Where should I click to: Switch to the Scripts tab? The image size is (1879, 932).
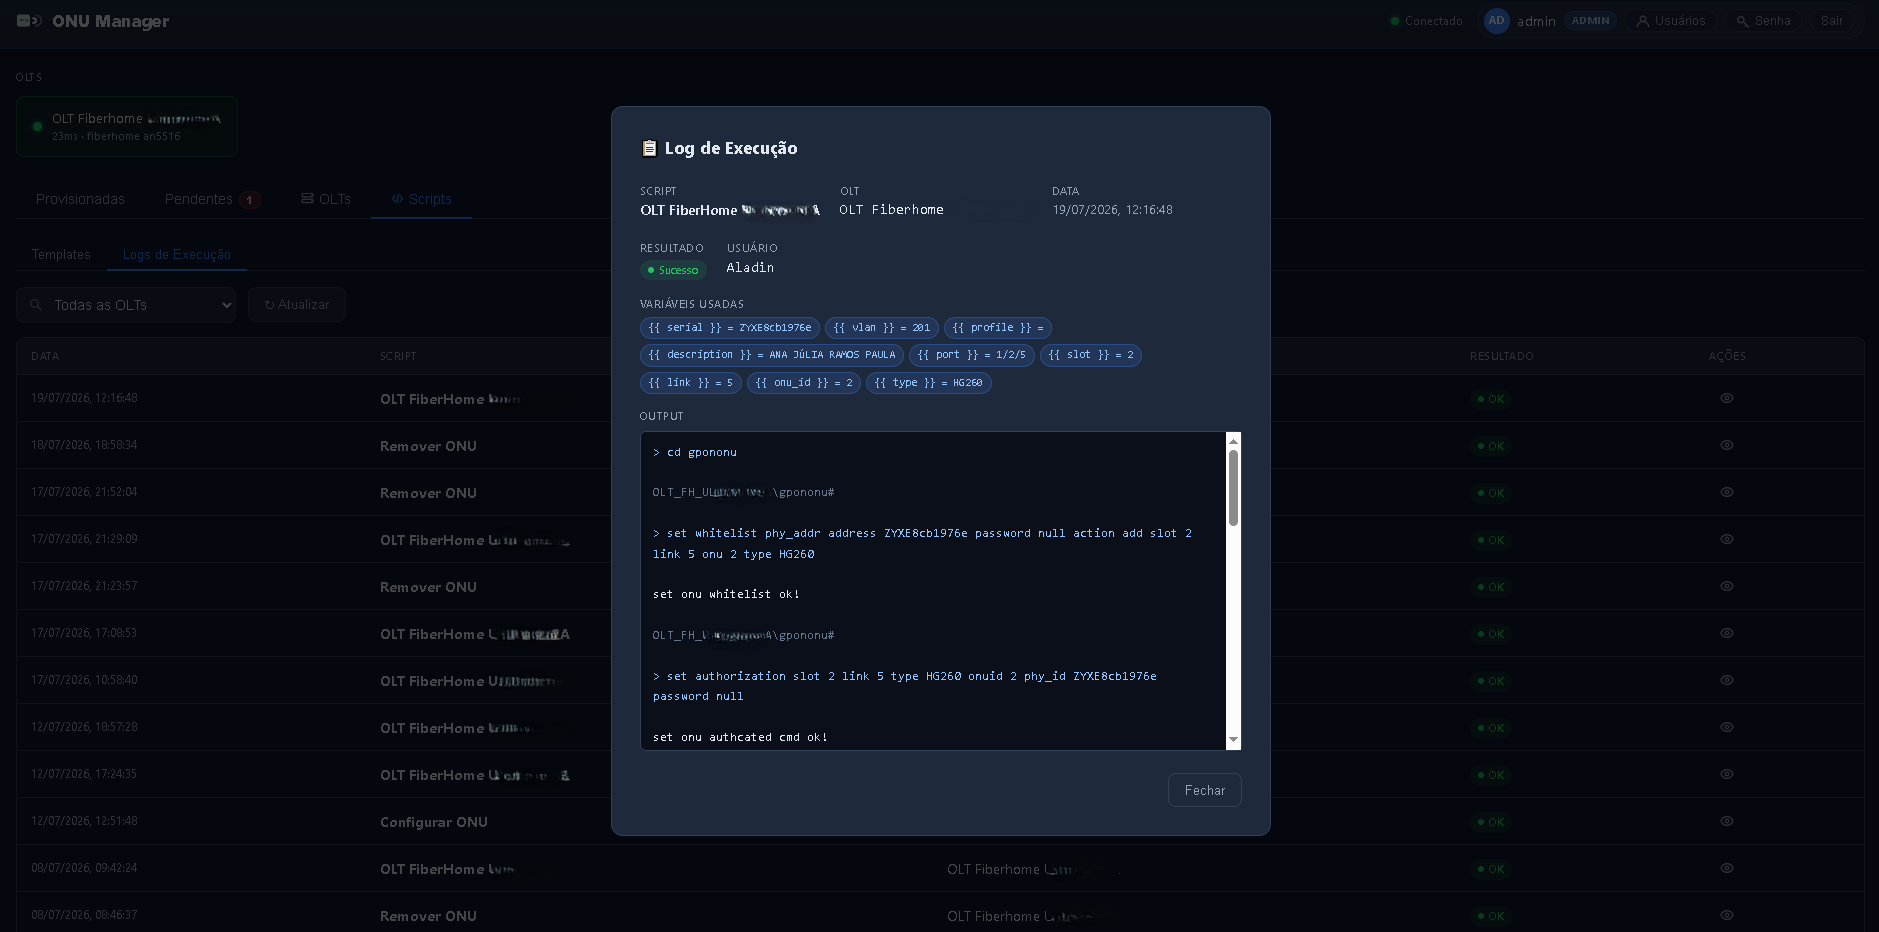coord(421,199)
